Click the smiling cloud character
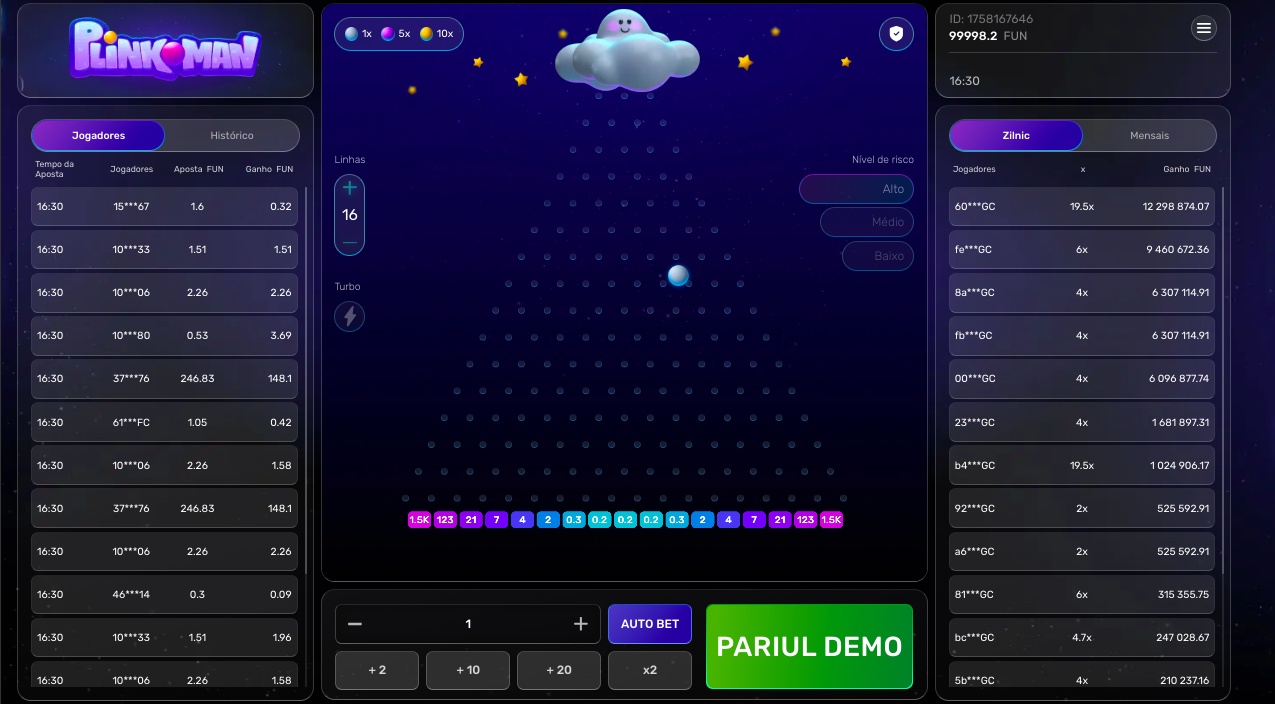 tap(627, 50)
